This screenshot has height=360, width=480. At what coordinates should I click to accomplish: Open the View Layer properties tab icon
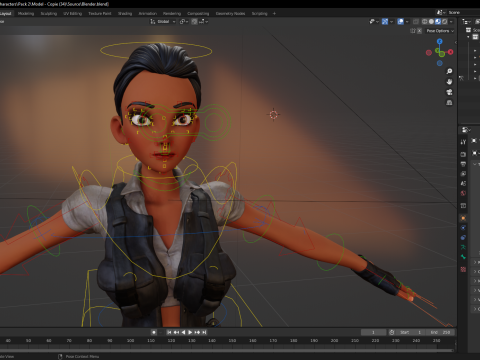click(463, 174)
